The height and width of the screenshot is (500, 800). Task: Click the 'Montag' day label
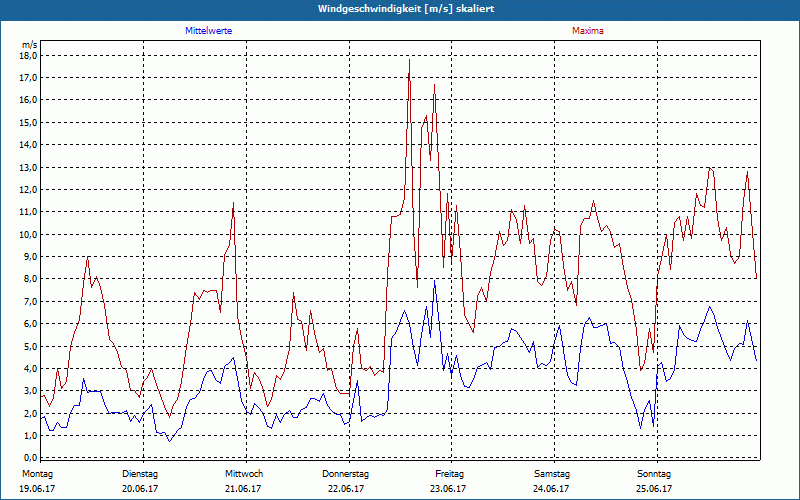click(37, 474)
